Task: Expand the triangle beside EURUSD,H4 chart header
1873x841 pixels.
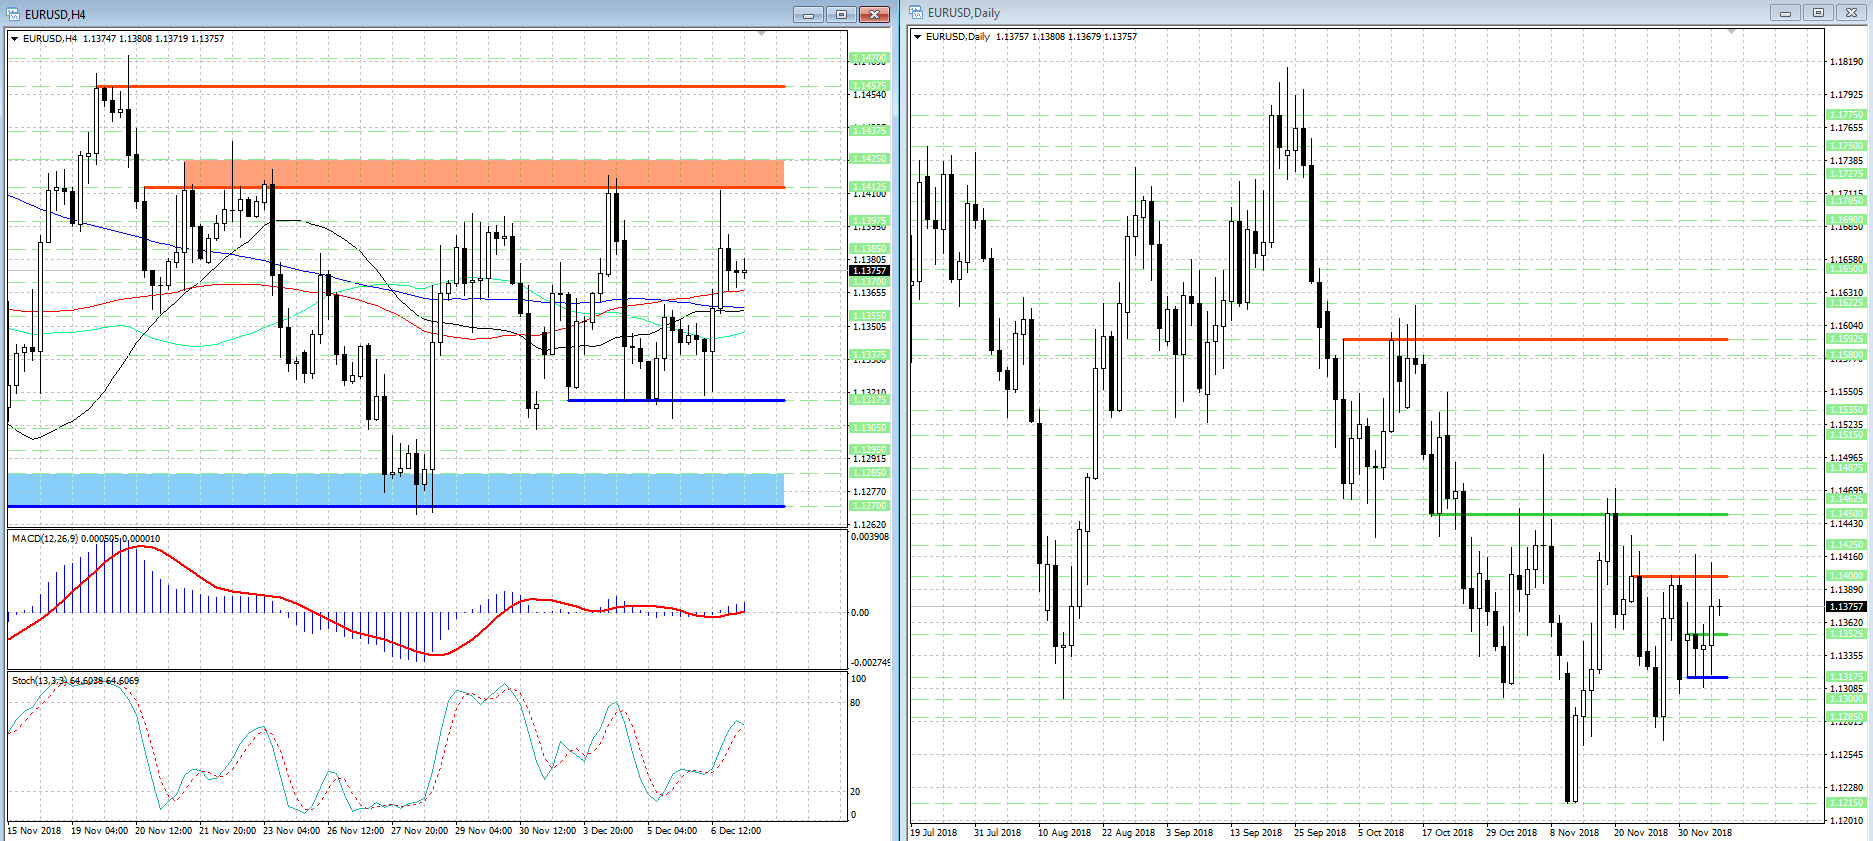Action: pos(15,39)
